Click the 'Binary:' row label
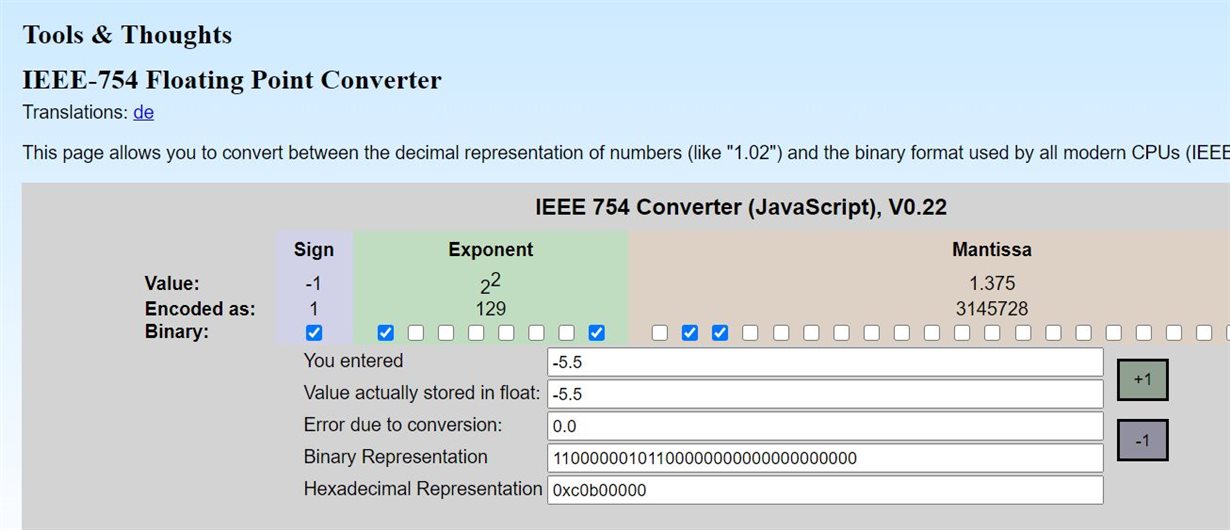Screen dimensions: 1230x530 click(x=177, y=332)
